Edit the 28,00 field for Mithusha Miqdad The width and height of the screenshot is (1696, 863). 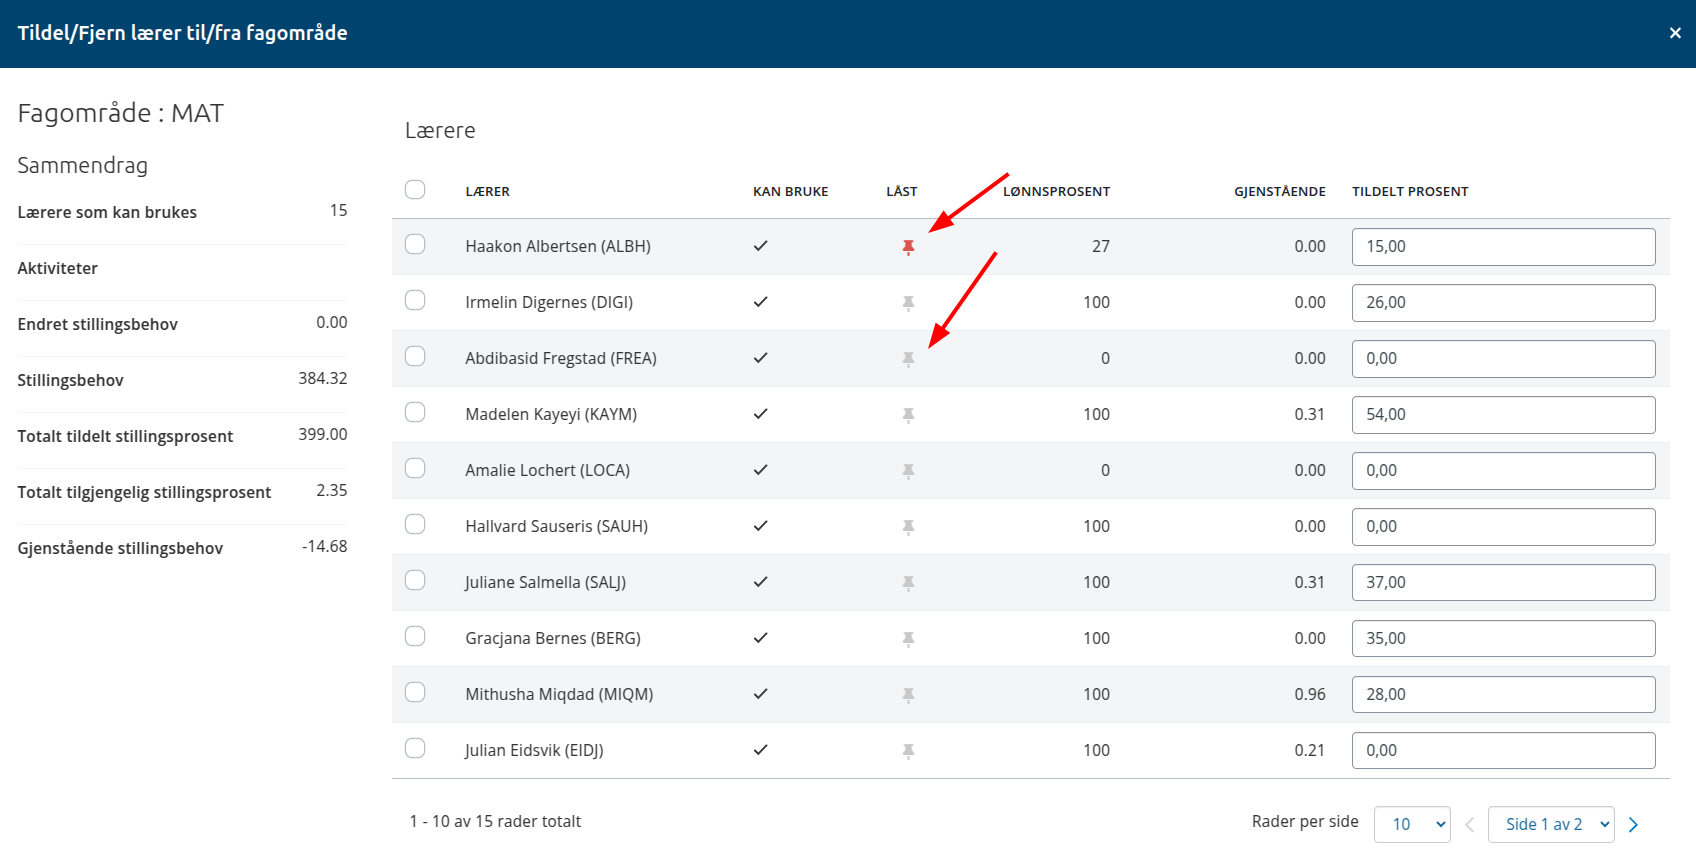point(1503,695)
